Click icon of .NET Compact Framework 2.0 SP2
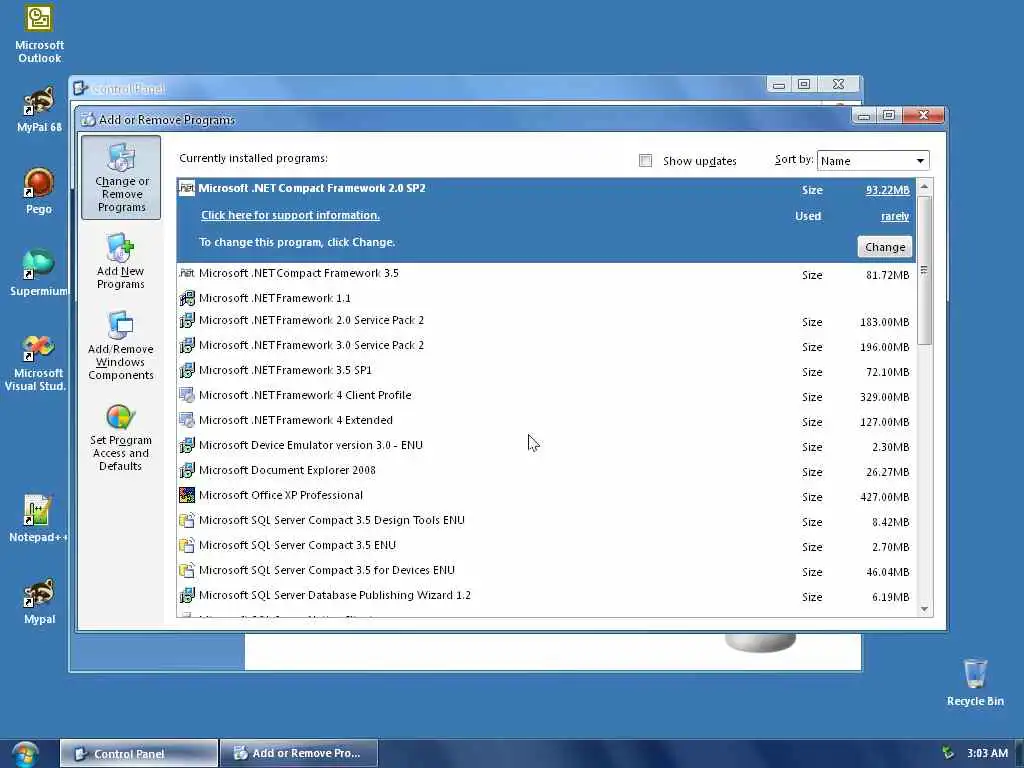Viewport: 1024px width, 768px height. point(187,188)
